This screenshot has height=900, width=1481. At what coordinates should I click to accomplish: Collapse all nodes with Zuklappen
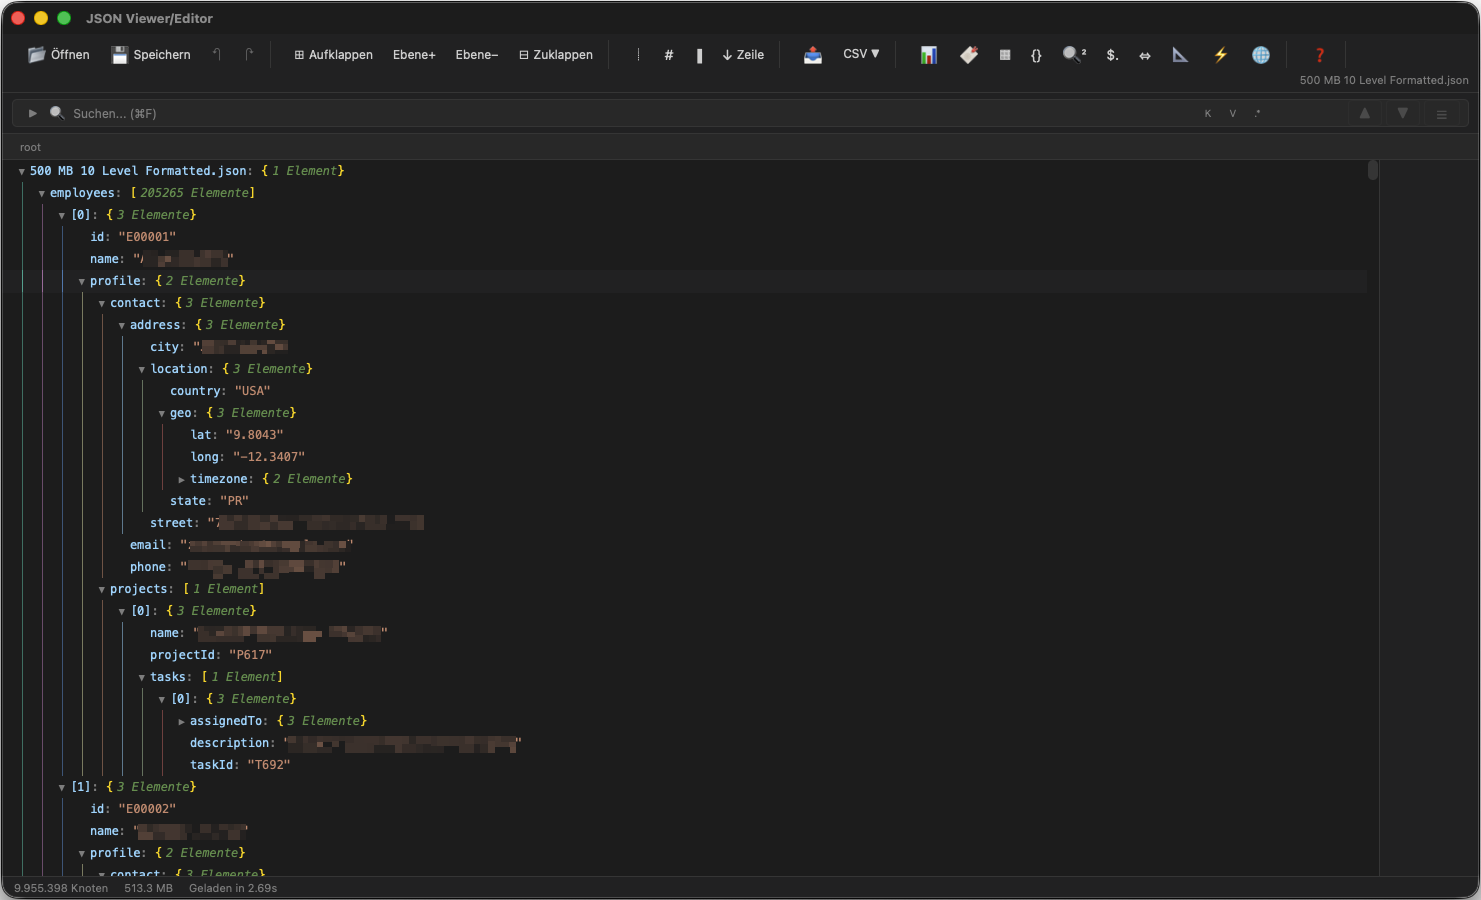(556, 55)
